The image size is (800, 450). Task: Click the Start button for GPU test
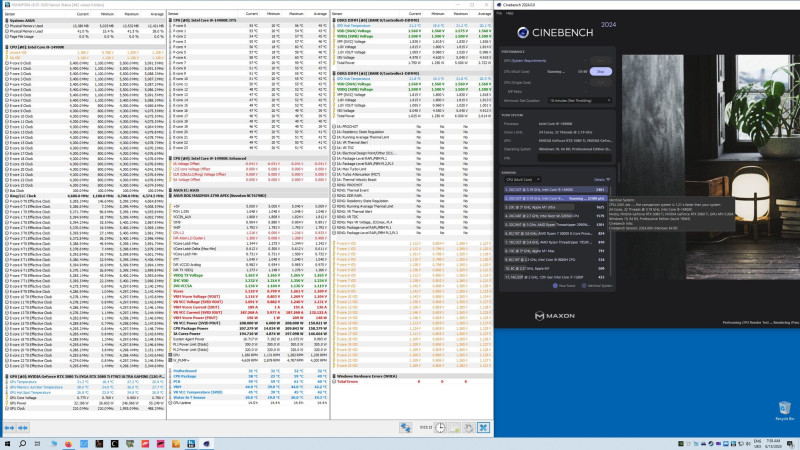[601, 60]
